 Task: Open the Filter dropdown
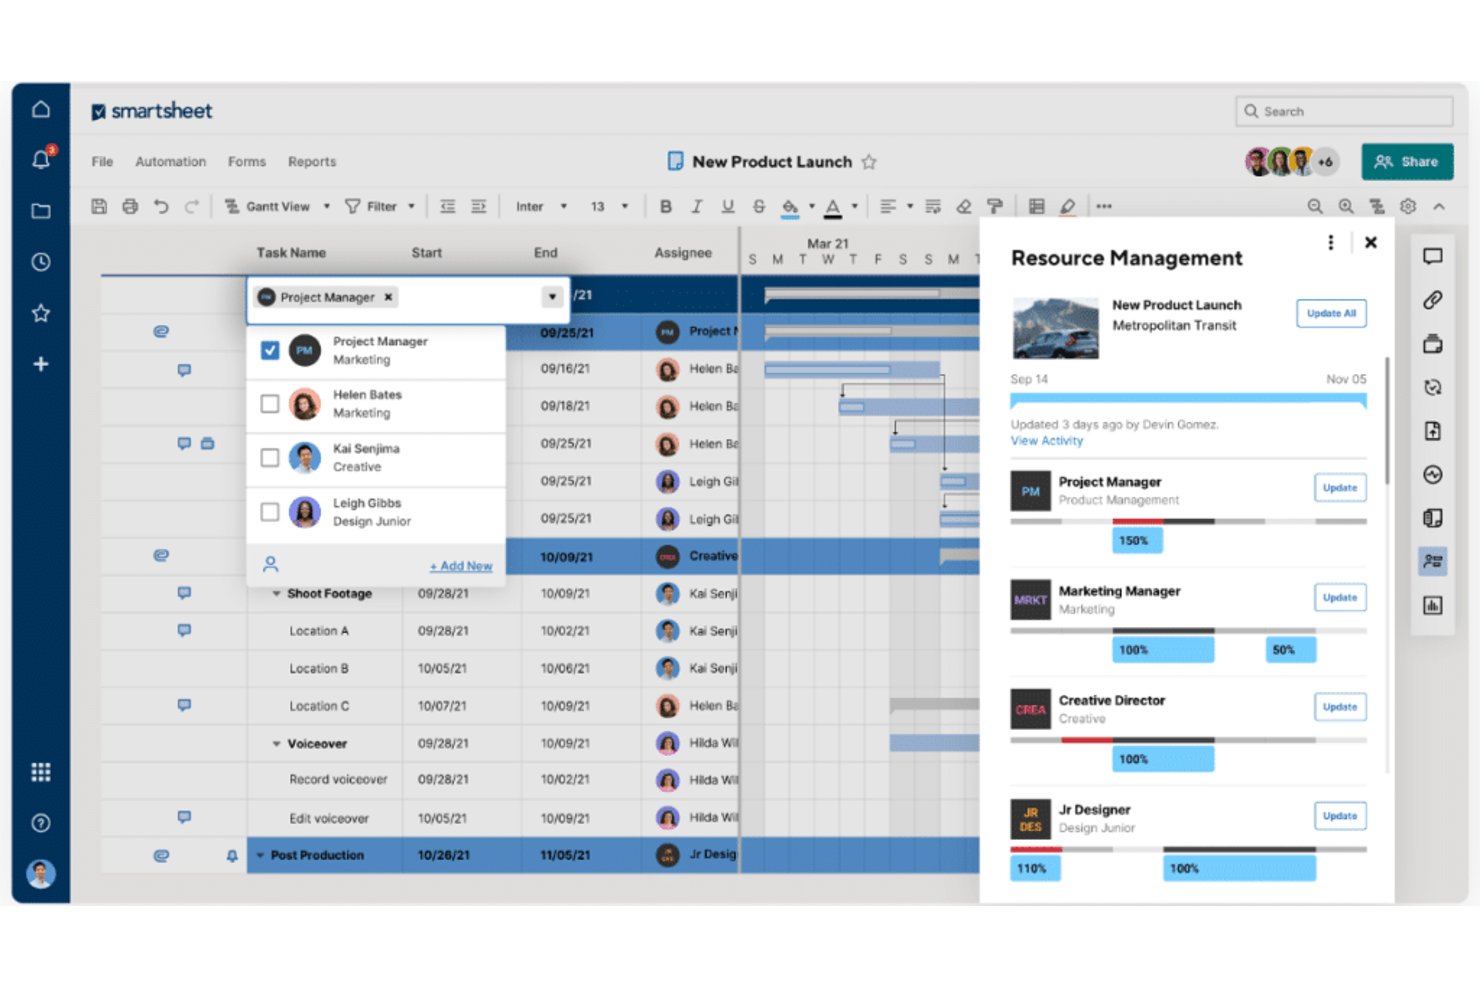[380, 206]
